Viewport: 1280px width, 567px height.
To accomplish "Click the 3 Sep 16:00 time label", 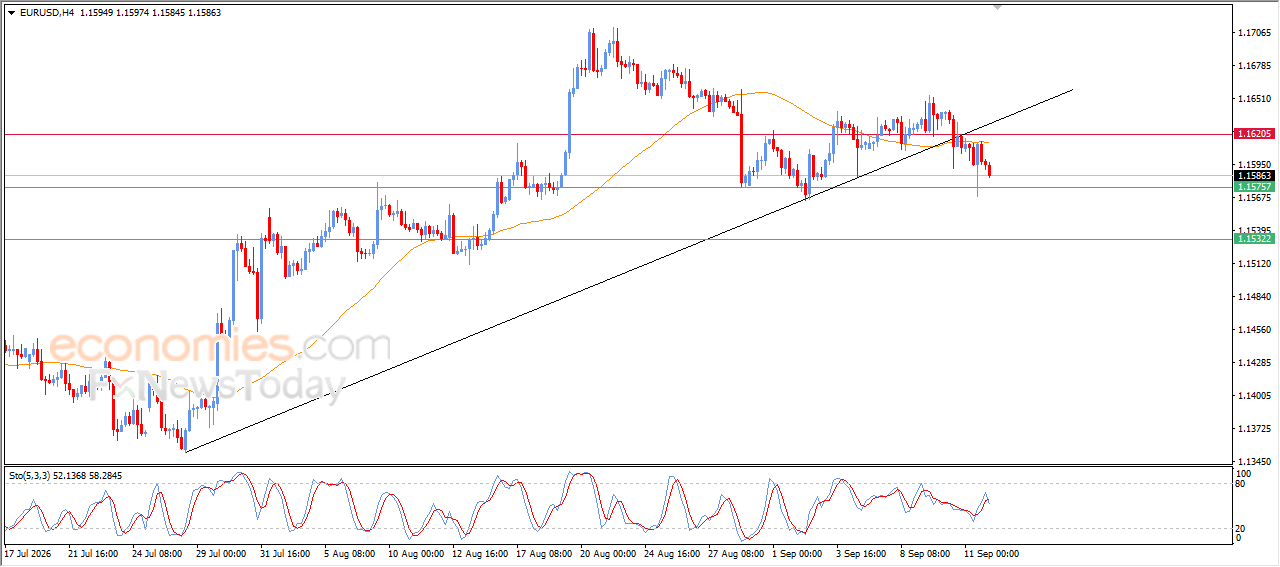I will [x=861, y=553].
